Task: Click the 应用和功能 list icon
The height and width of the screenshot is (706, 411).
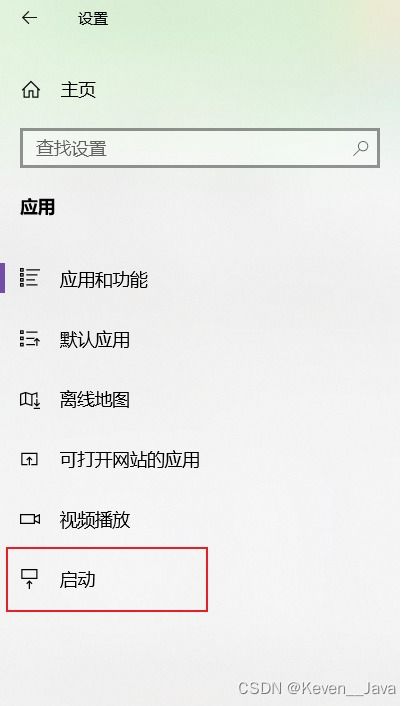Action: click(x=30, y=278)
